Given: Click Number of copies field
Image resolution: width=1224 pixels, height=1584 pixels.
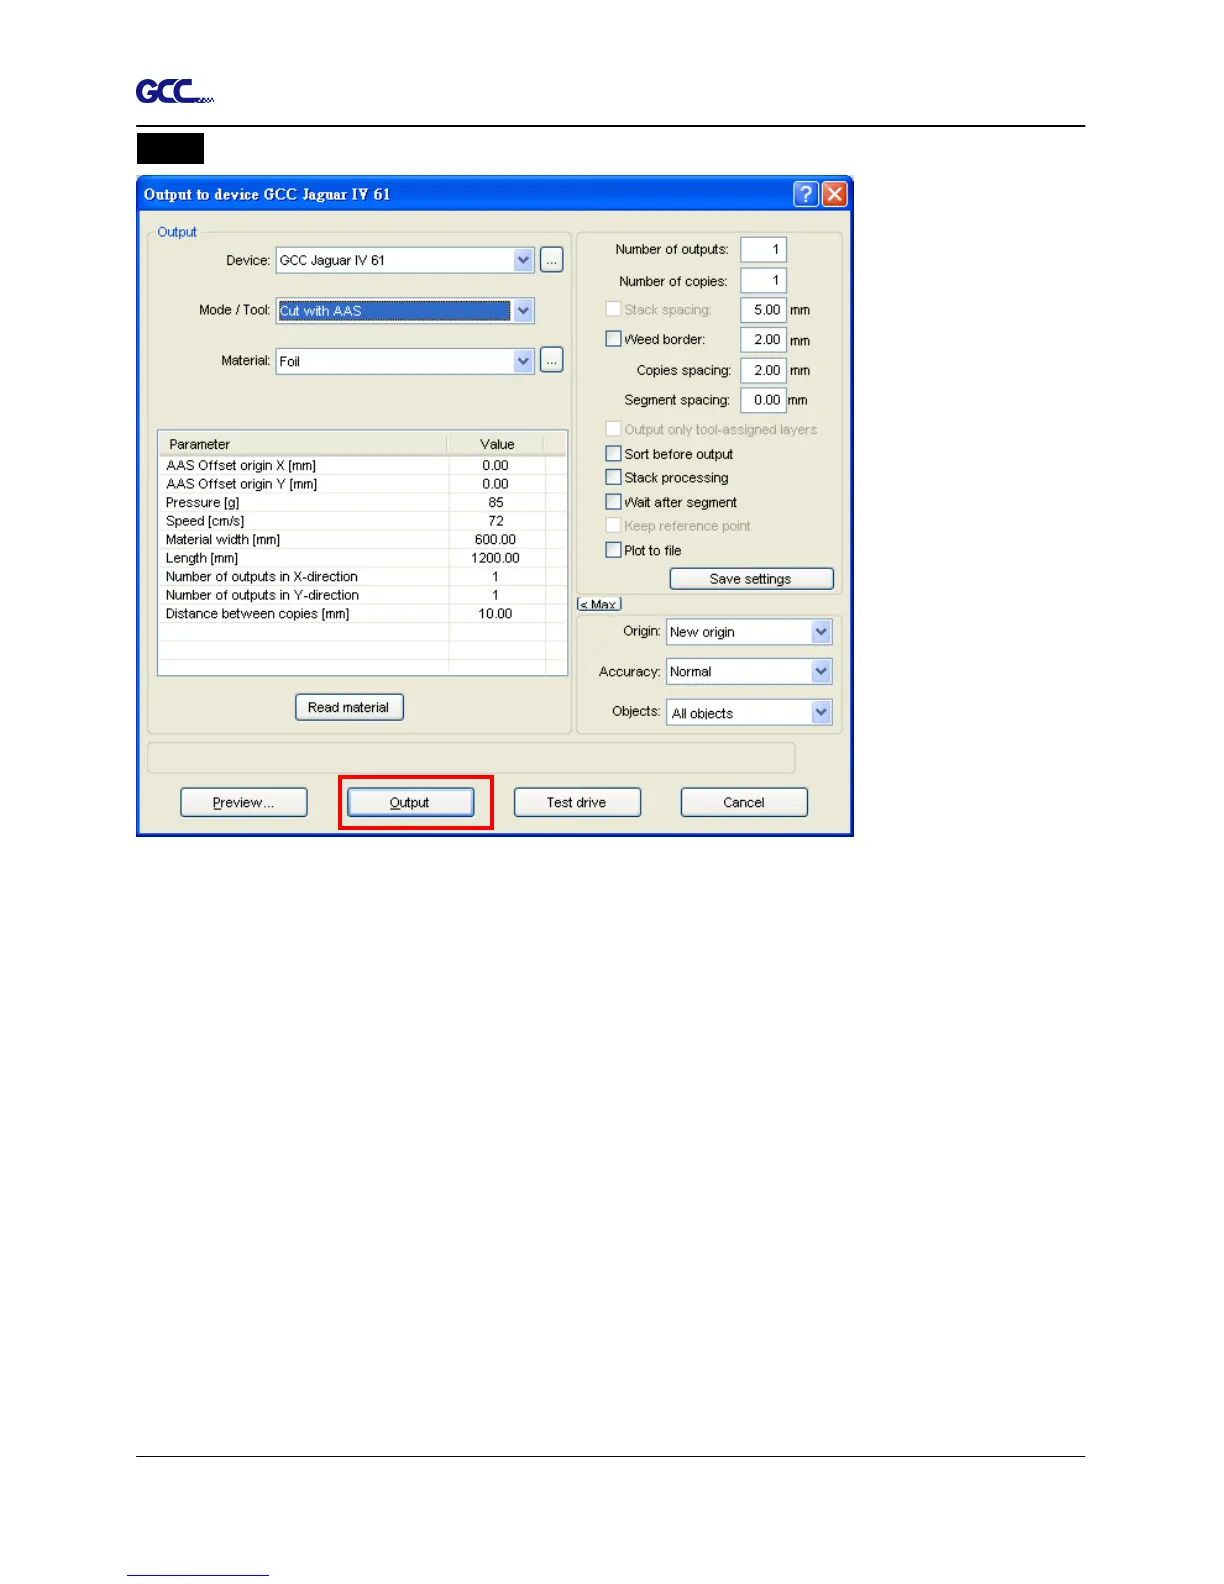Looking at the screenshot, I should click(764, 281).
